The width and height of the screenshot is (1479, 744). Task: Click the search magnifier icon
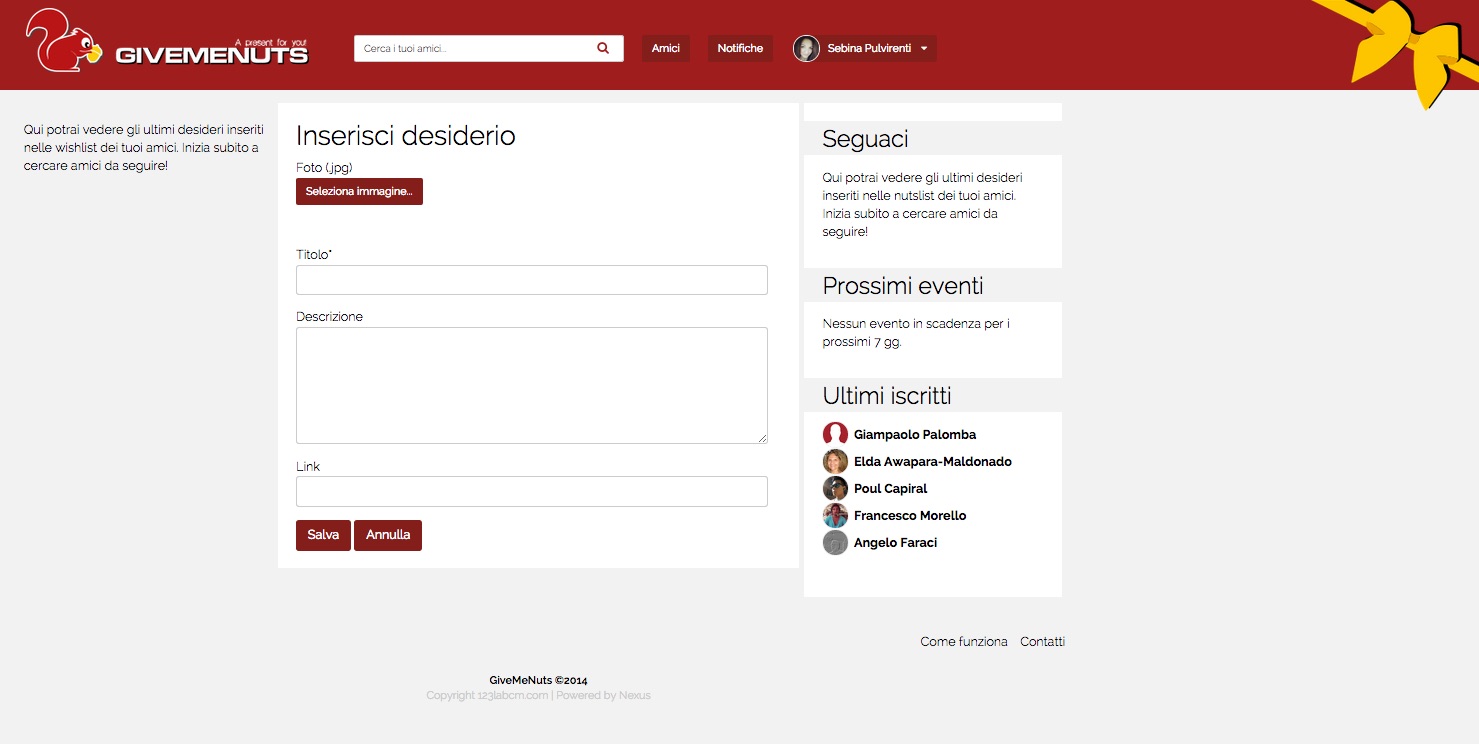(x=603, y=48)
